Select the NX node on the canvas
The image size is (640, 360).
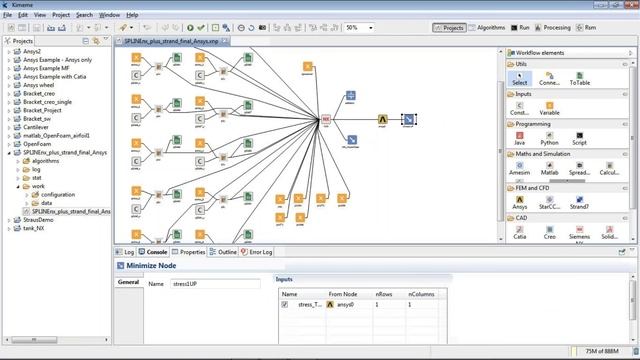click(326, 120)
